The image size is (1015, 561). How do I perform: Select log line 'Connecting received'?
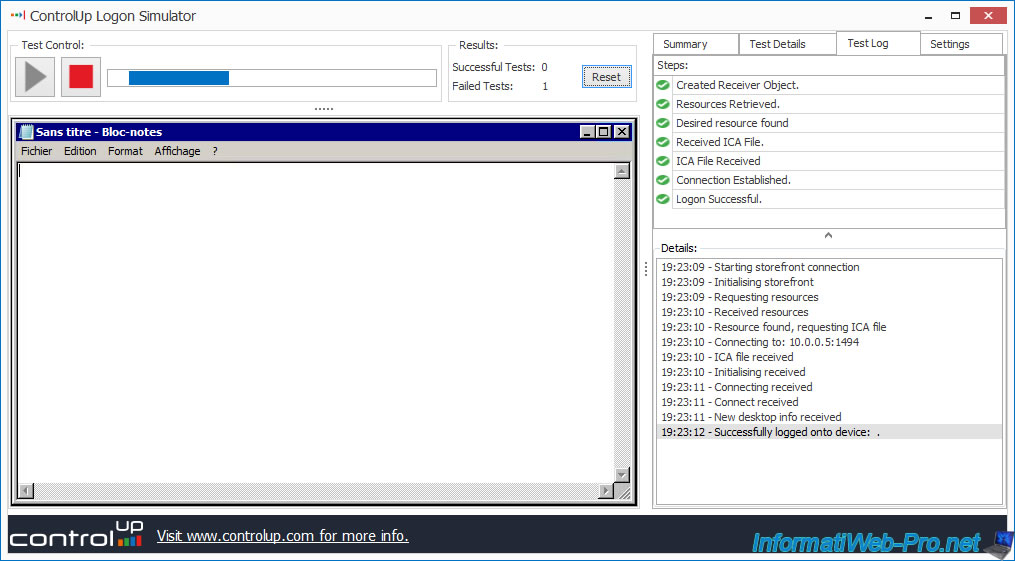[x=737, y=387]
